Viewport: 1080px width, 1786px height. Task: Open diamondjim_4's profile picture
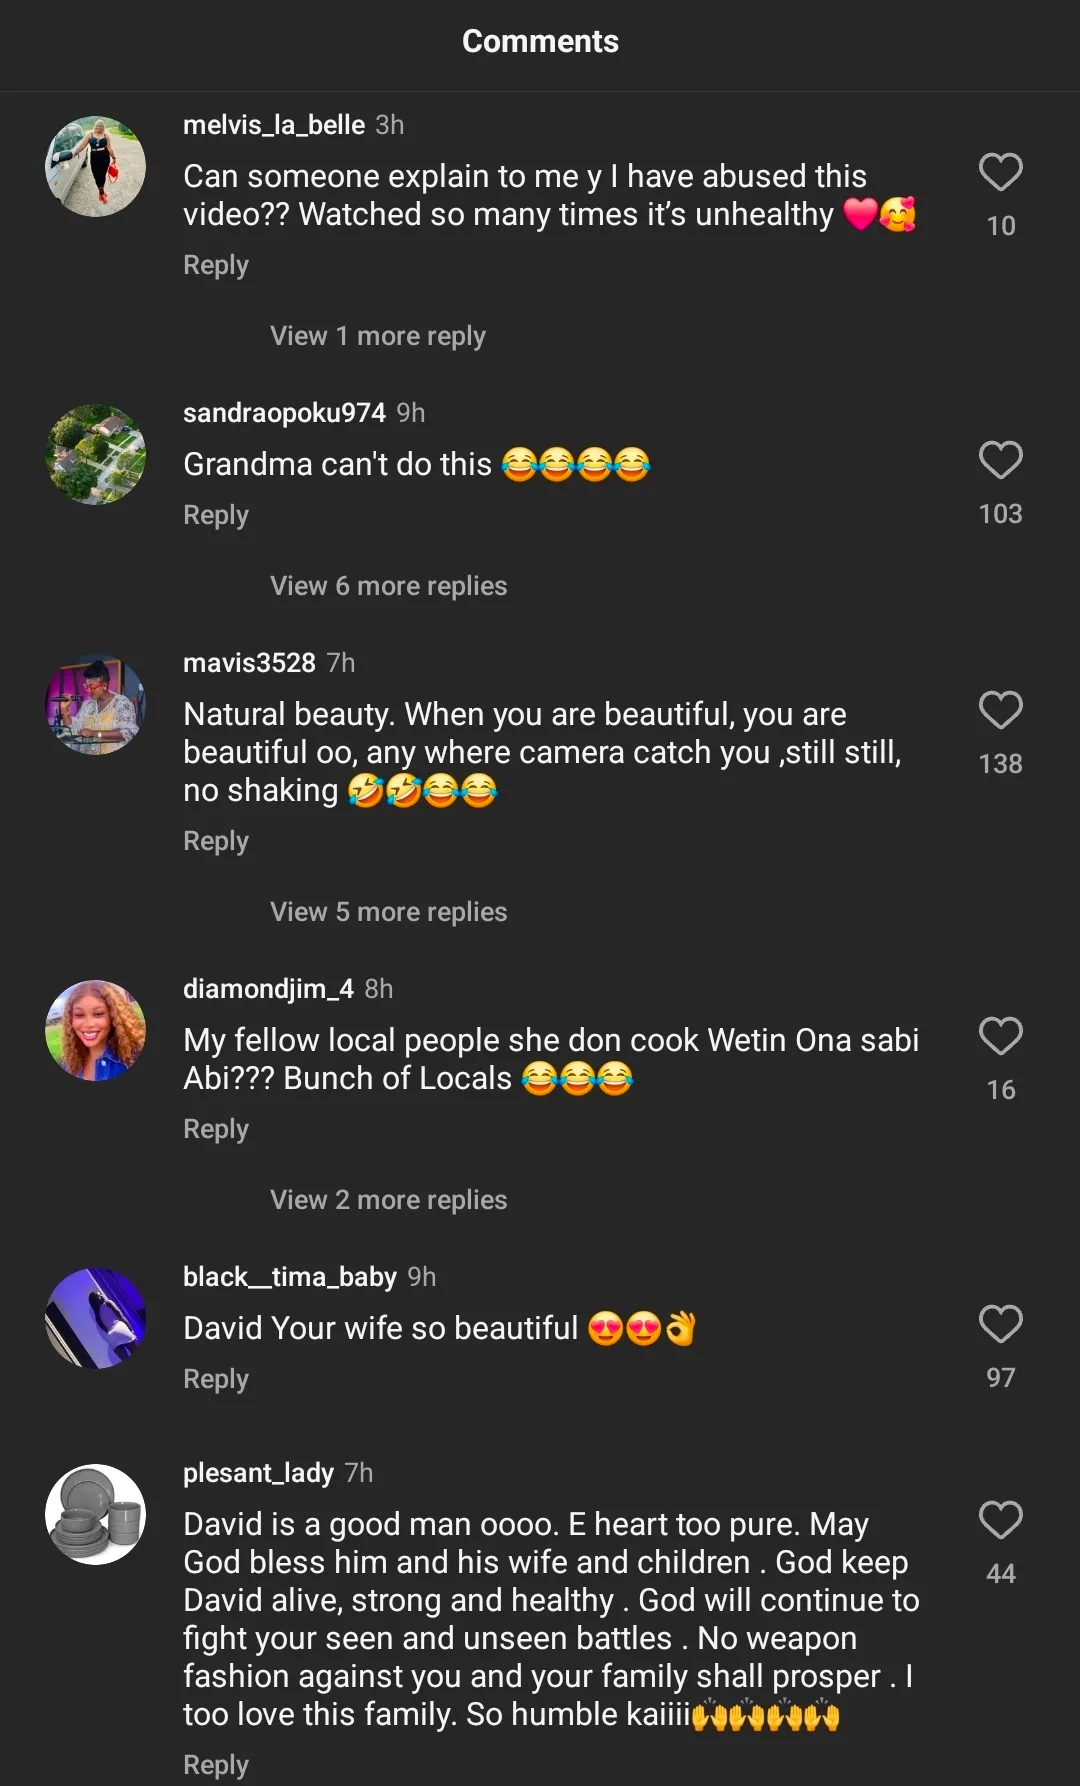click(96, 1031)
